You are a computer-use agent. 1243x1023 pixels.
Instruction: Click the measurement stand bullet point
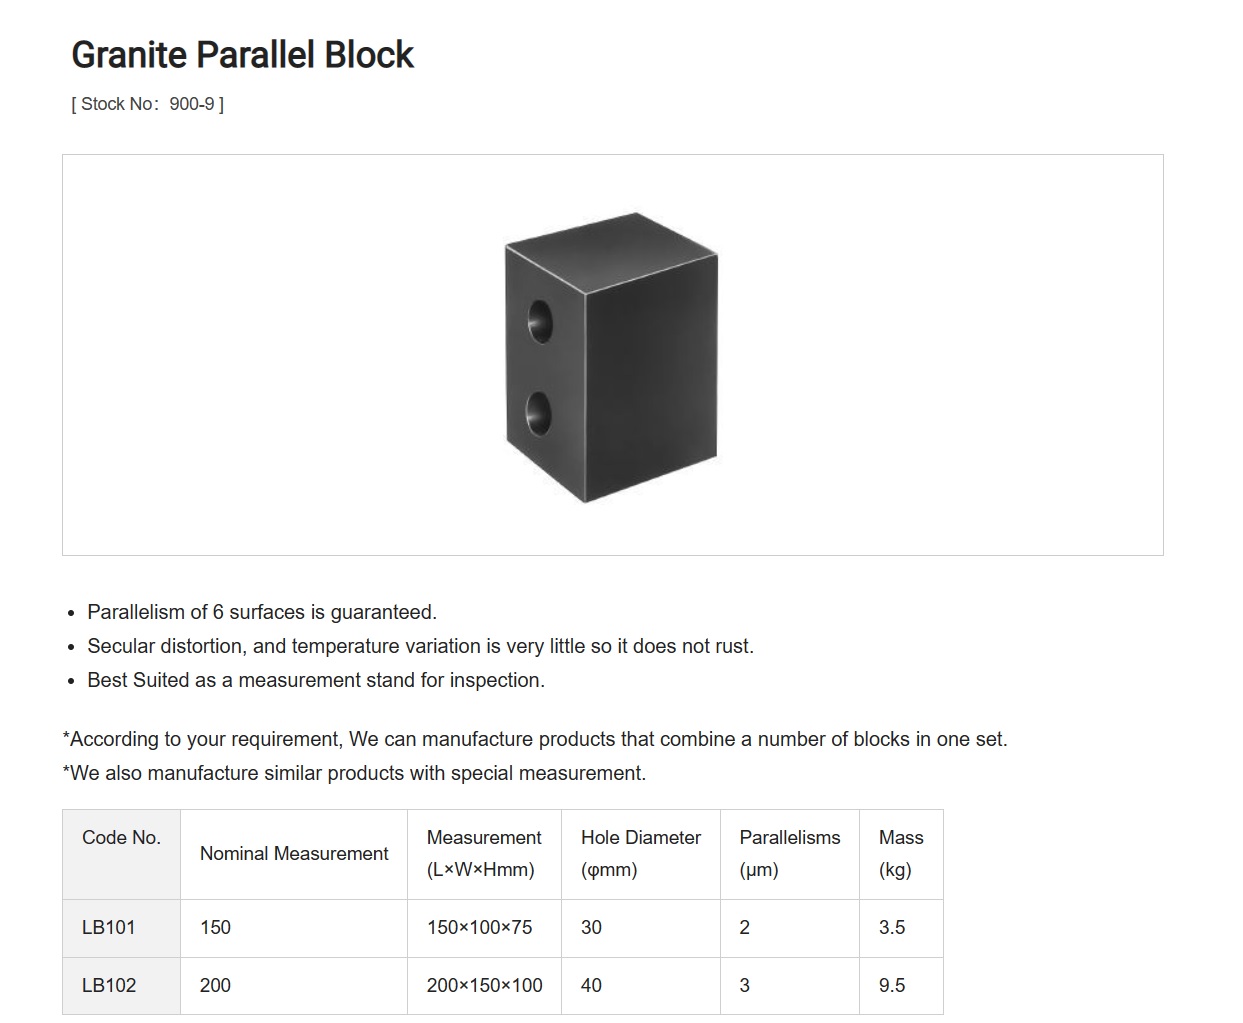(316, 680)
